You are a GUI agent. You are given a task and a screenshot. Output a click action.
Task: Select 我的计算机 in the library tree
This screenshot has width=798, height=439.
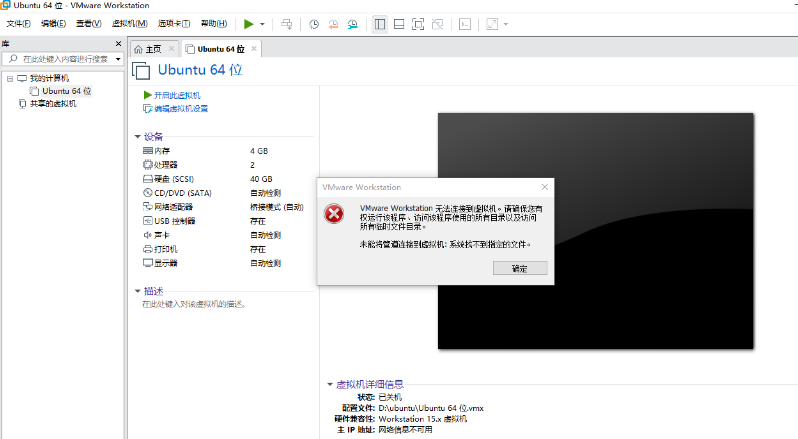coord(49,78)
